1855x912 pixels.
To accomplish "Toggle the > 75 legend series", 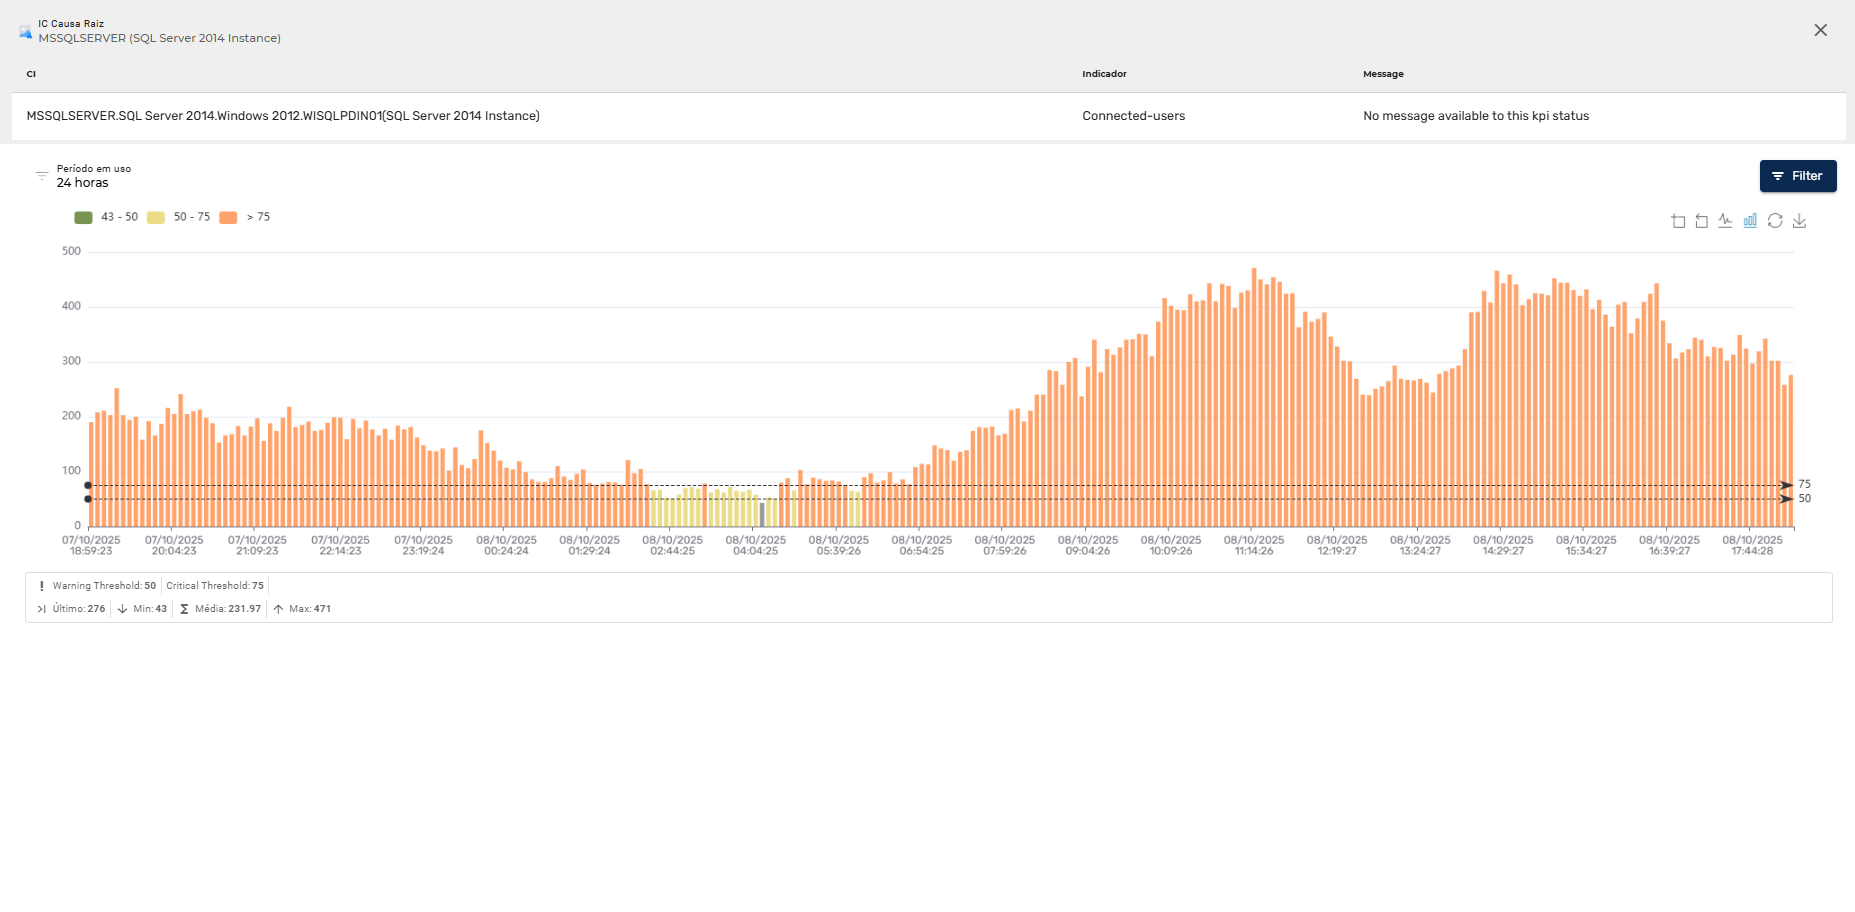I will click(246, 217).
